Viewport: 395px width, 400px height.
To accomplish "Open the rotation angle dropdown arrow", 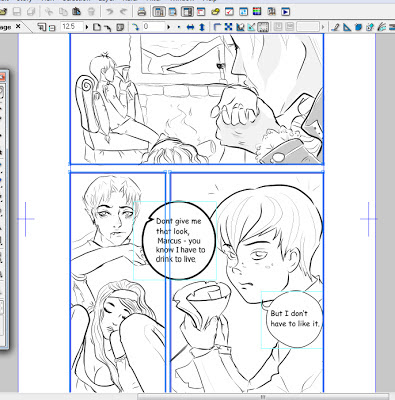I will (x=168, y=27).
